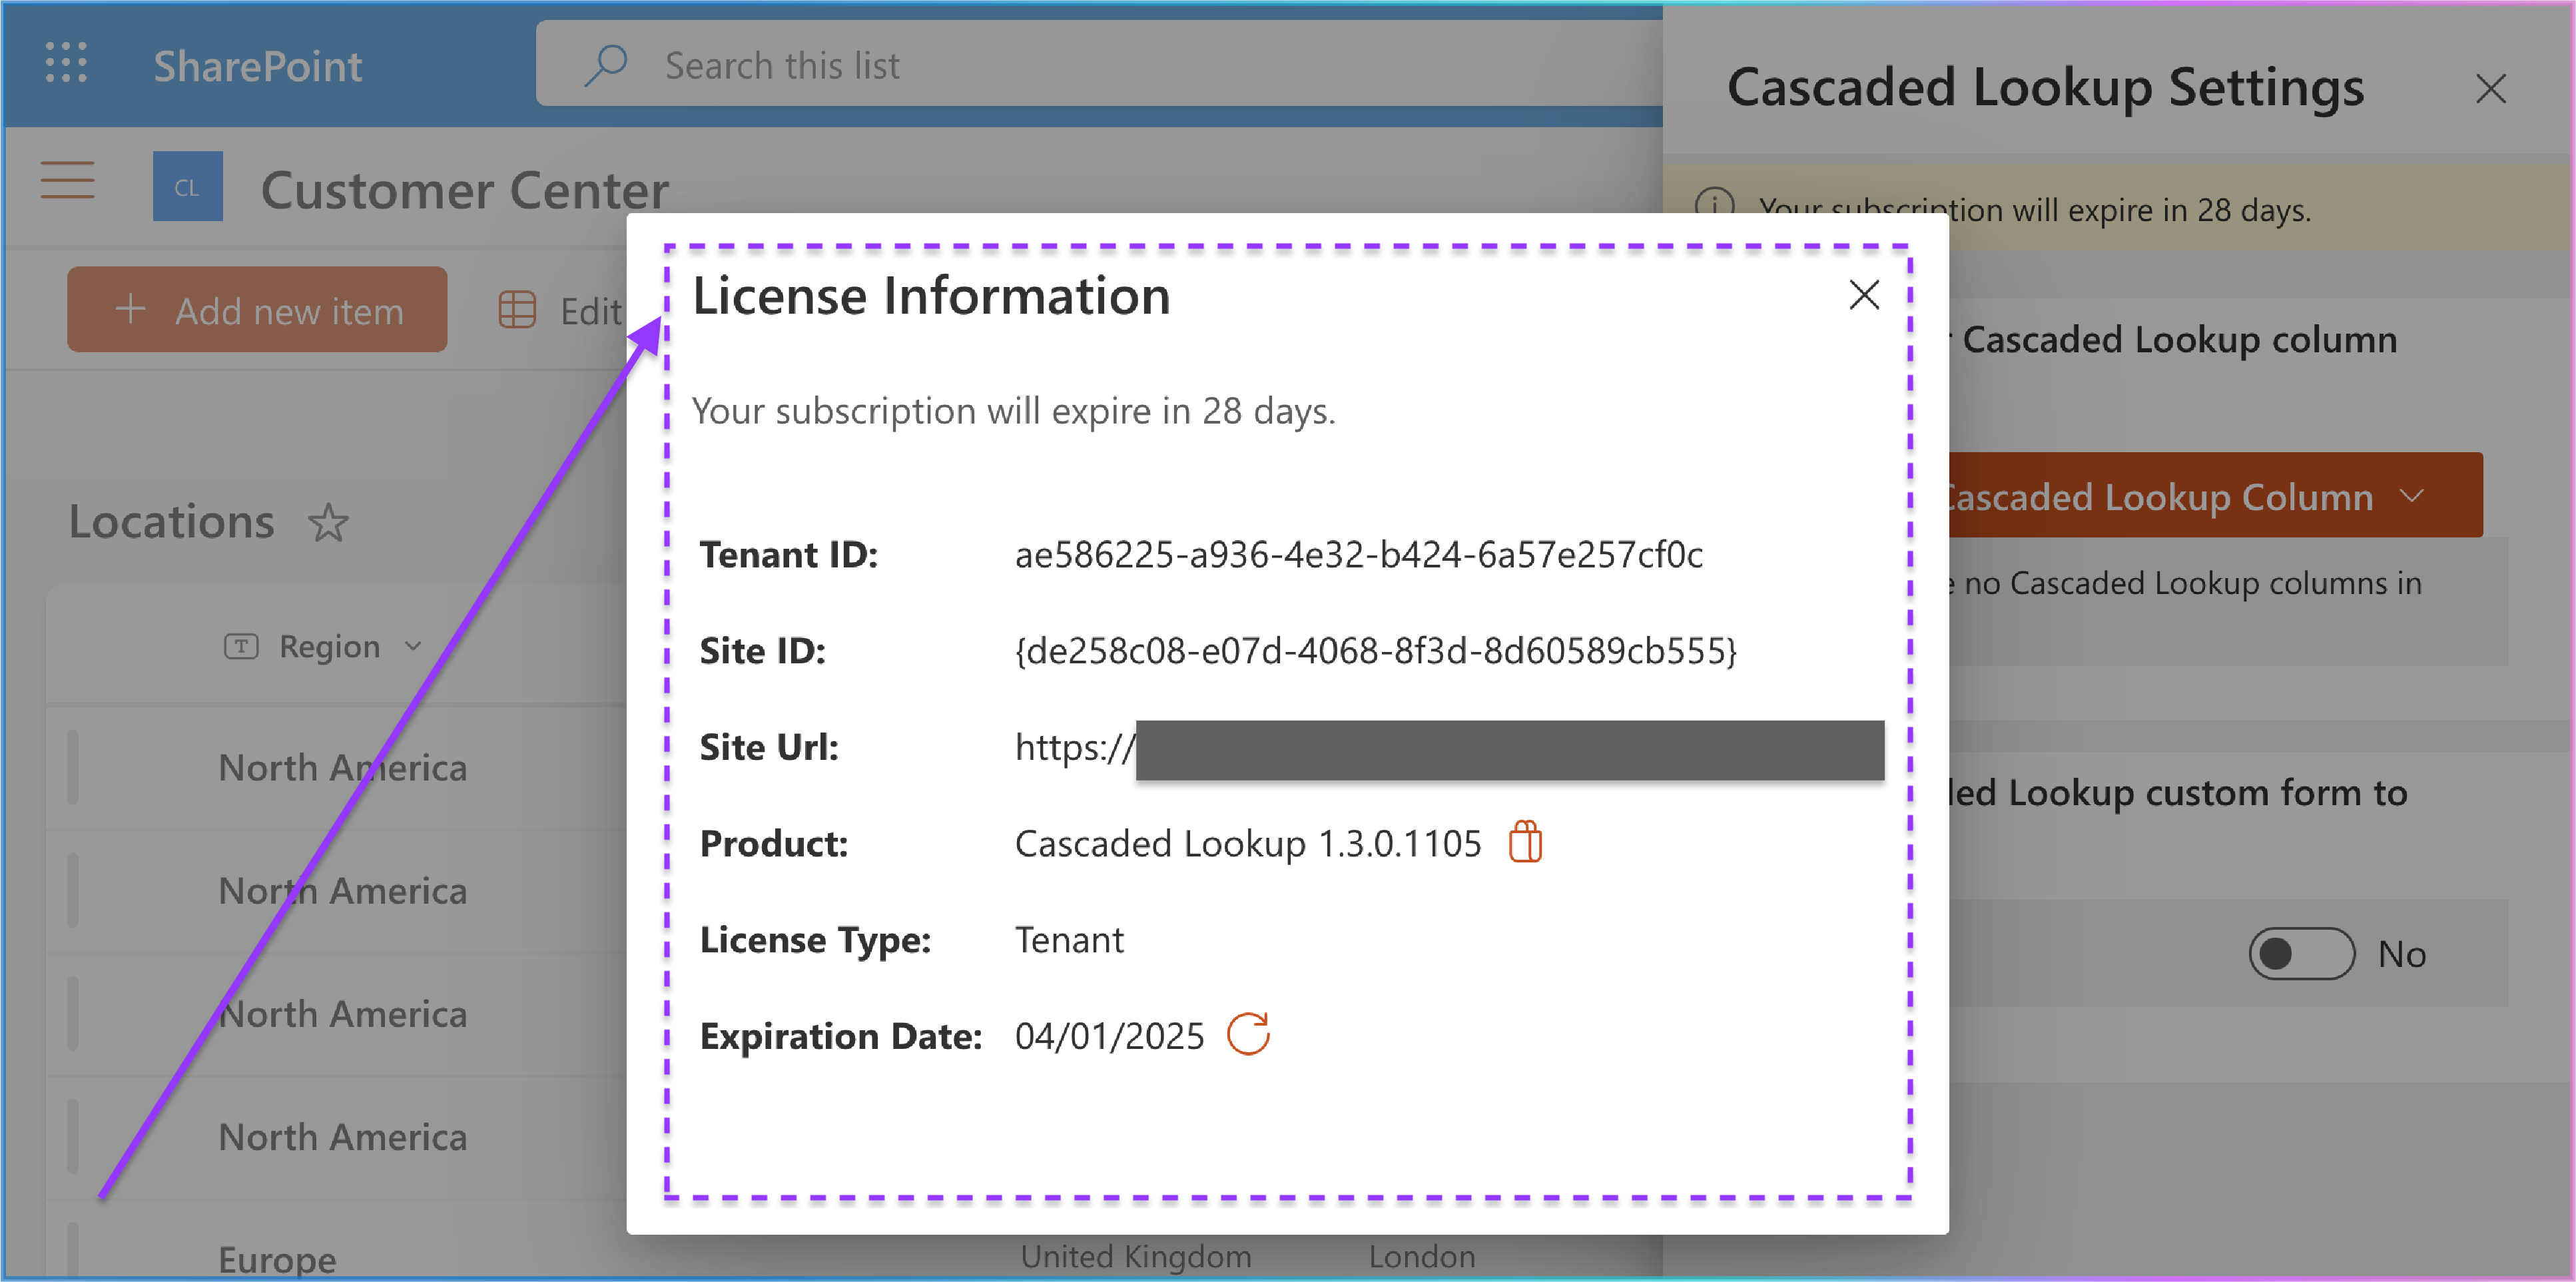Expand the Region column header dropdown
The height and width of the screenshot is (1282, 2576).
coord(413,647)
